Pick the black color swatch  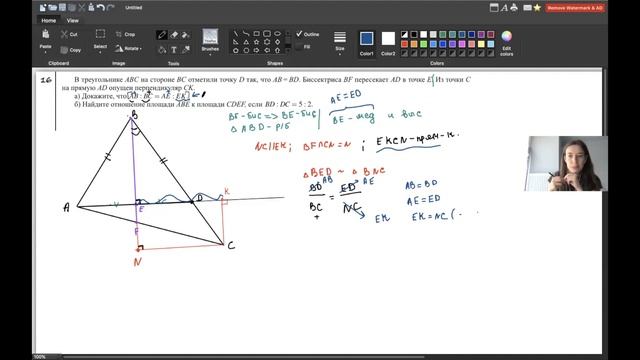(x=414, y=35)
